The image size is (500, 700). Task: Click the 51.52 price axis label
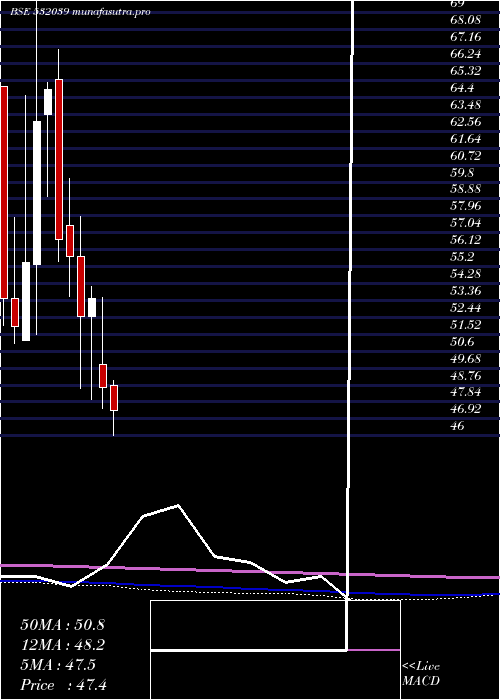click(x=466, y=325)
